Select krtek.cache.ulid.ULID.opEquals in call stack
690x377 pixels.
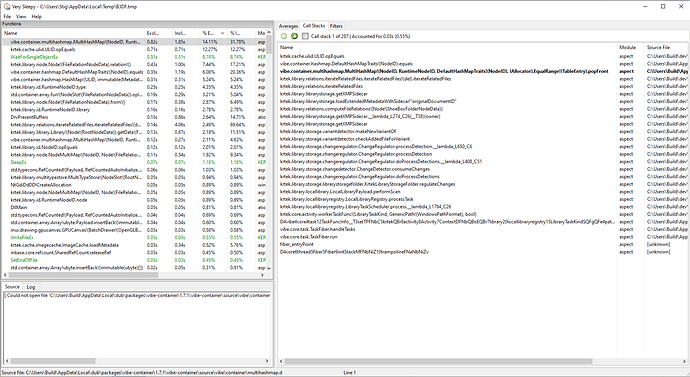click(x=483, y=56)
